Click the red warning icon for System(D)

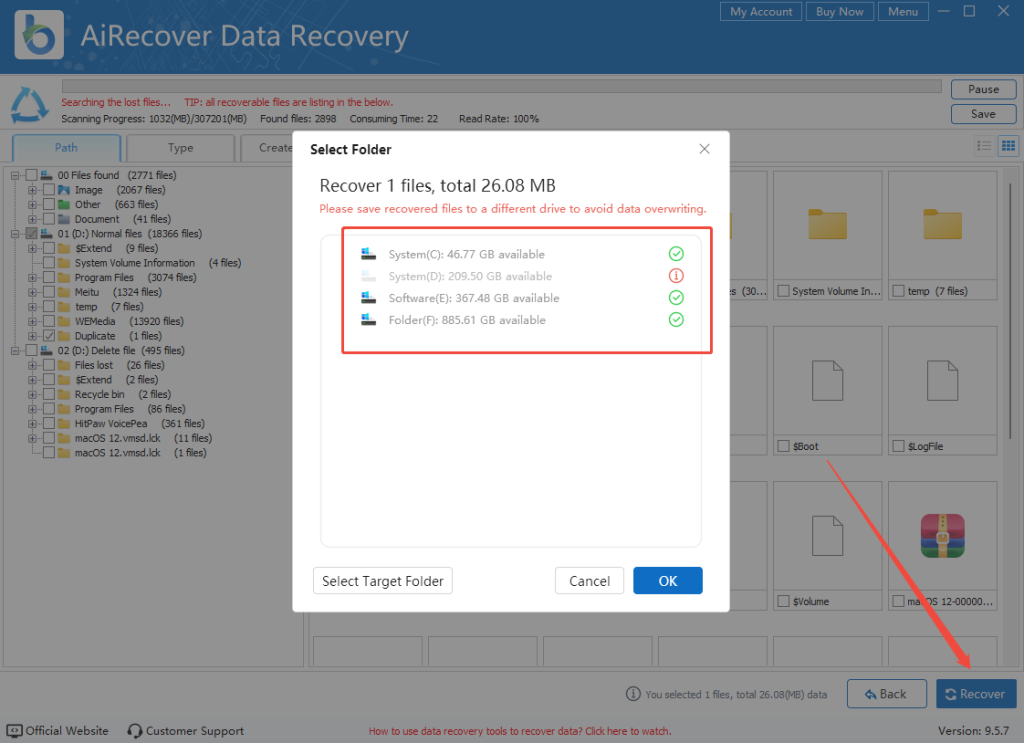(x=676, y=276)
